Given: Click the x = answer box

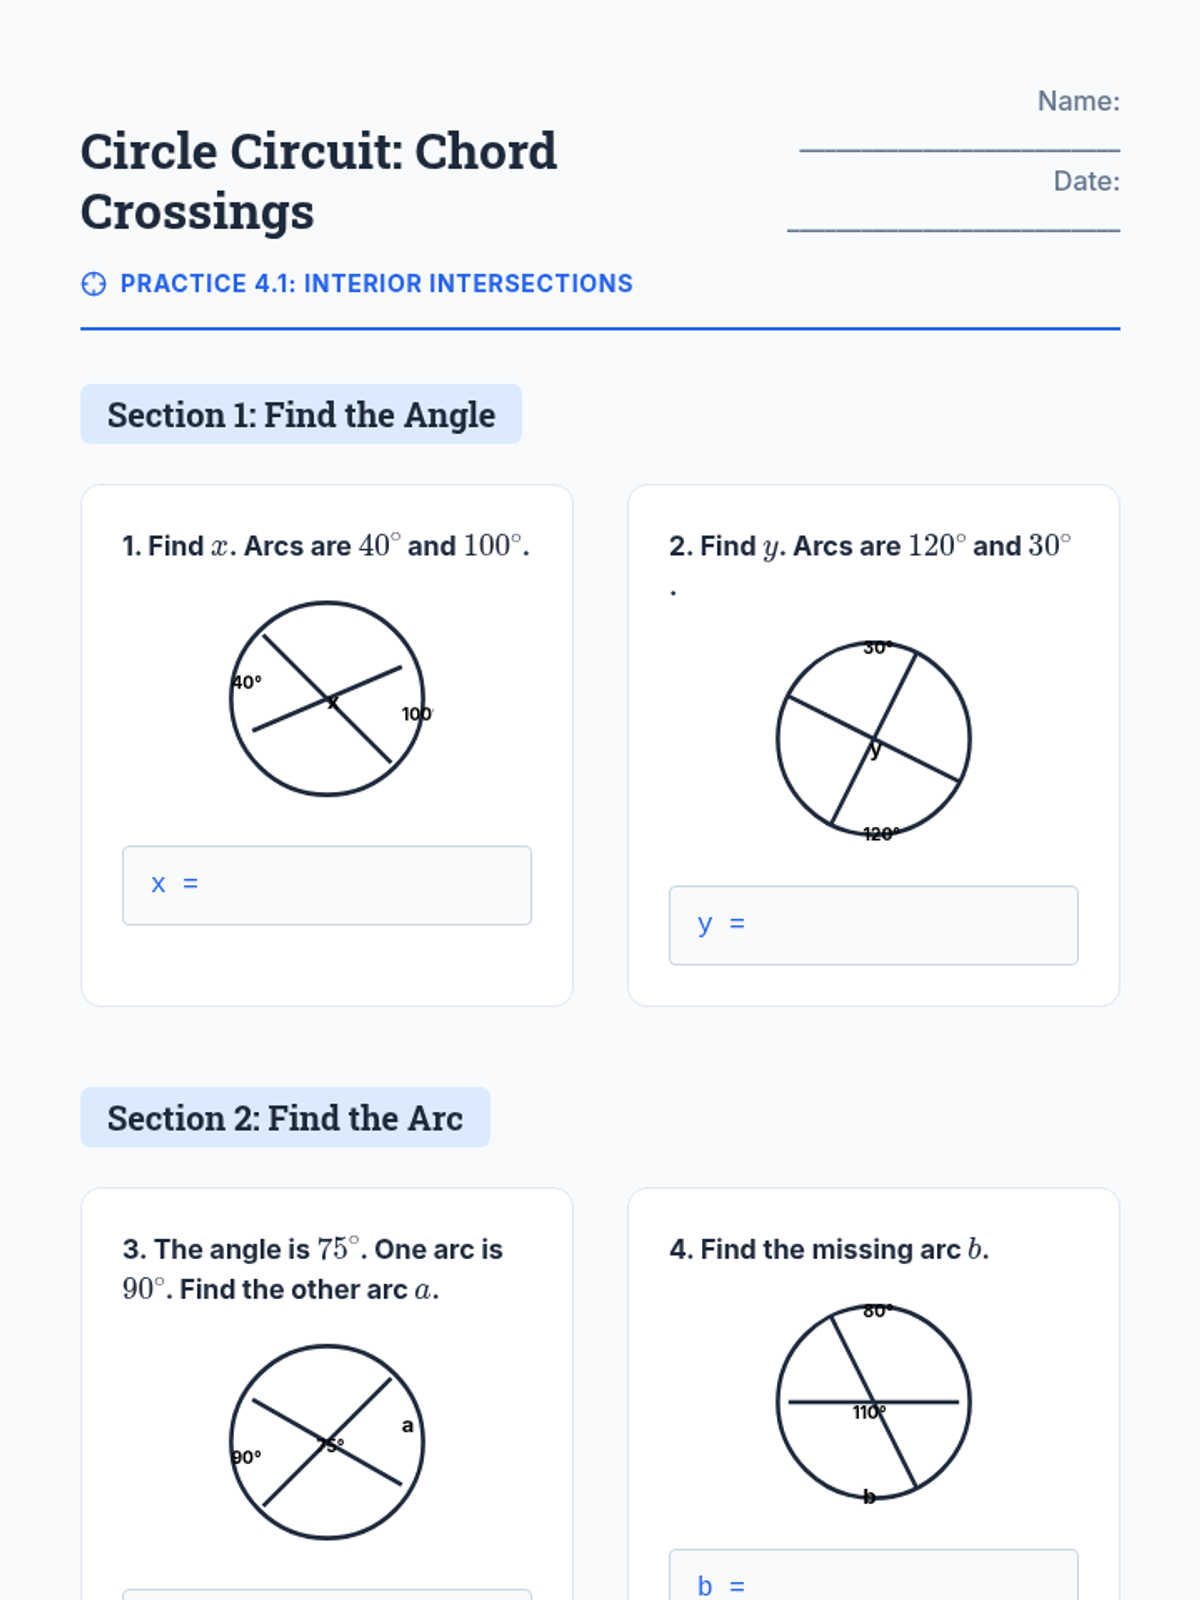Looking at the screenshot, I should point(327,885).
